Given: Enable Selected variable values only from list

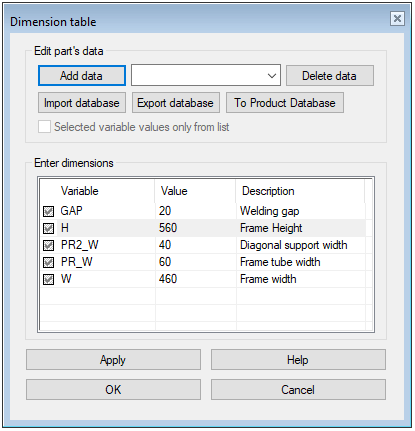Looking at the screenshot, I should click(44, 127).
